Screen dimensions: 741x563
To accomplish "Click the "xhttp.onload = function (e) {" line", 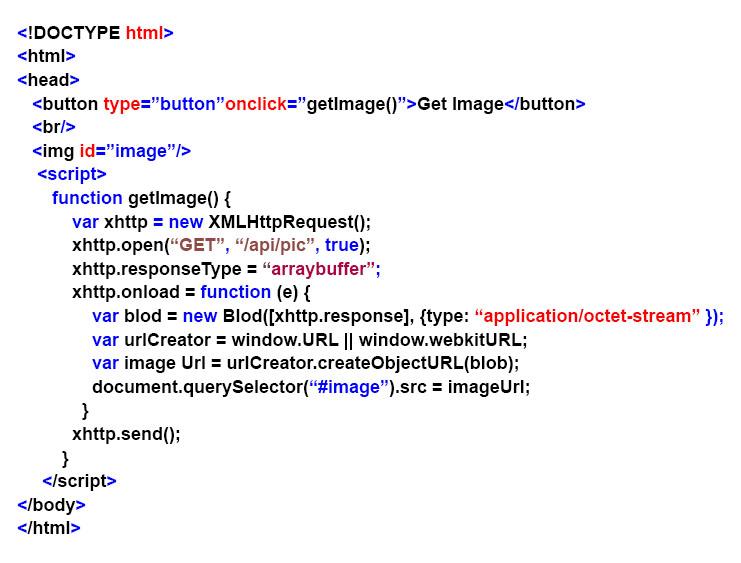I will [191, 293].
